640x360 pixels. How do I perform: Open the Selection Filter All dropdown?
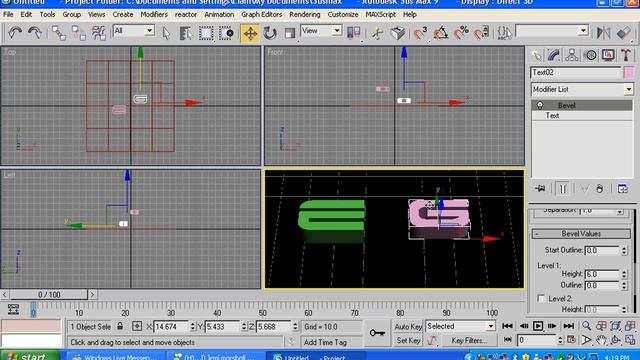(133, 31)
